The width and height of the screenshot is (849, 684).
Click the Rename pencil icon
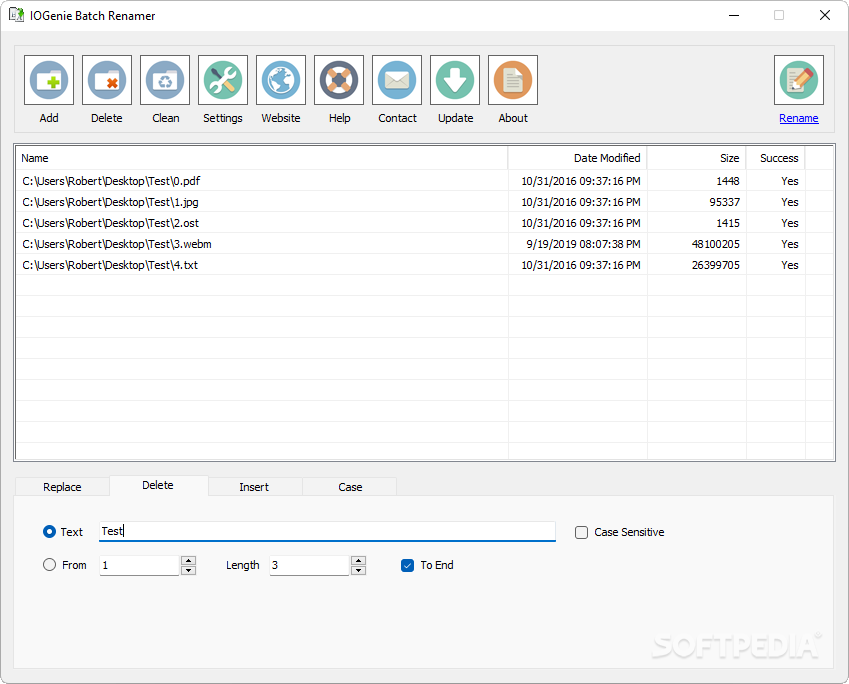(799, 80)
